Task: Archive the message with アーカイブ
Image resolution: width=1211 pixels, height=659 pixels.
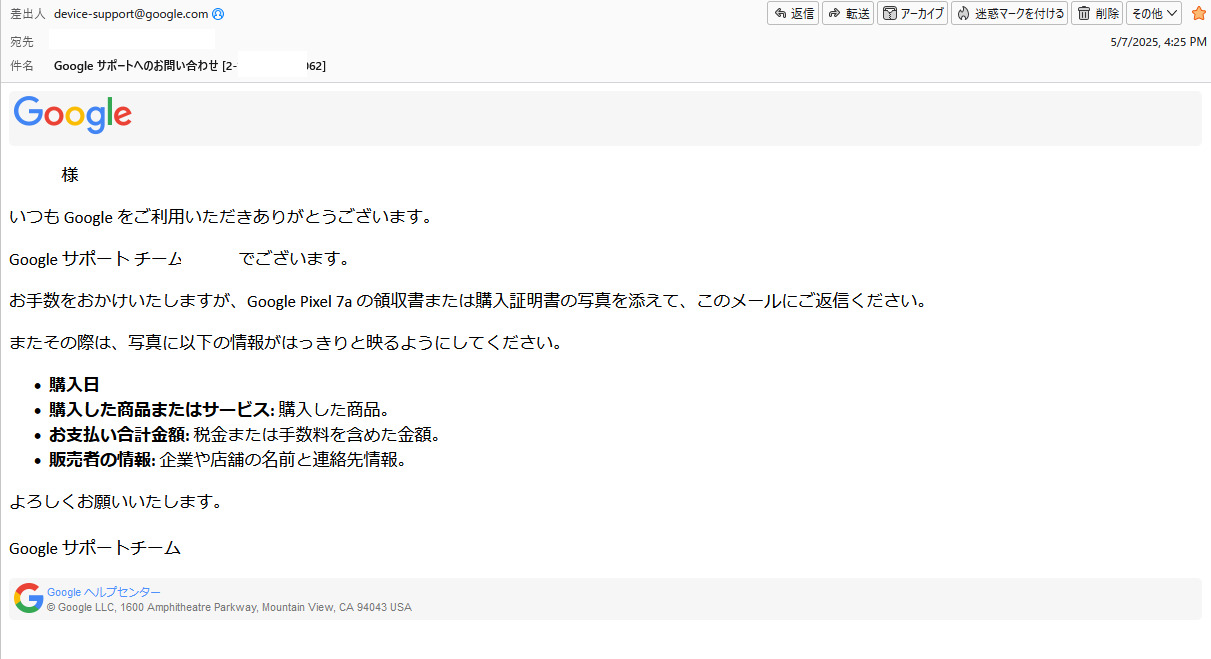Action: tap(912, 14)
